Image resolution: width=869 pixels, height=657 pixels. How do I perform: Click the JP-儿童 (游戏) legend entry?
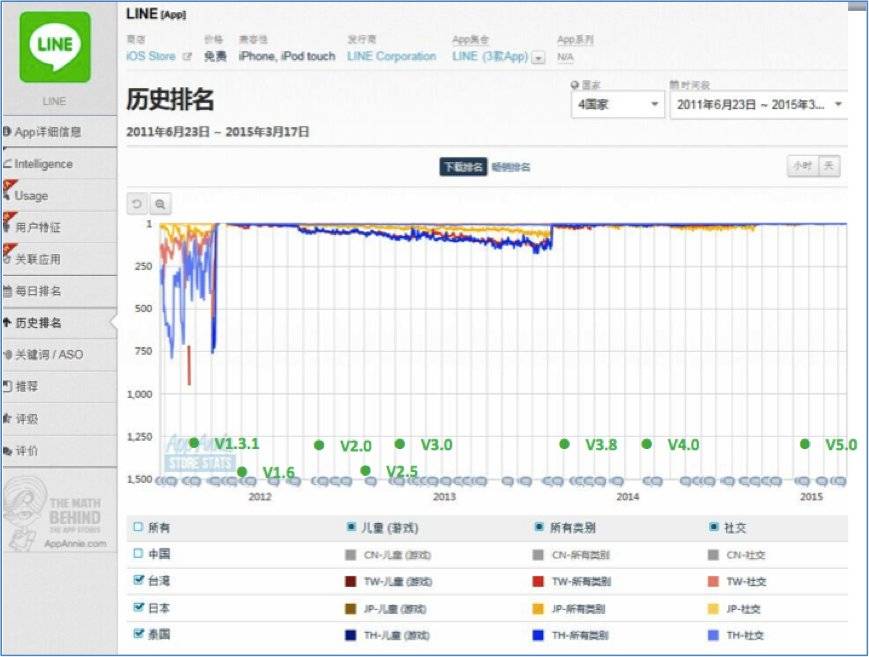point(386,609)
